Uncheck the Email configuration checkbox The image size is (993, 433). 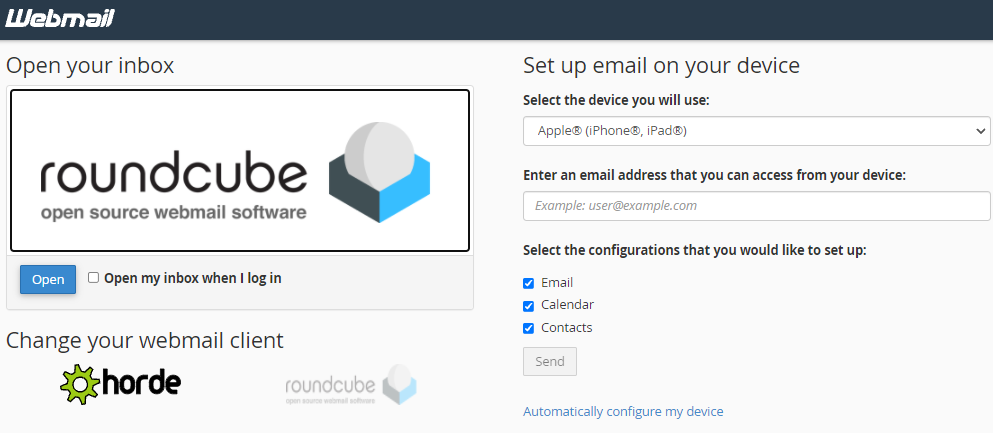point(529,283)
